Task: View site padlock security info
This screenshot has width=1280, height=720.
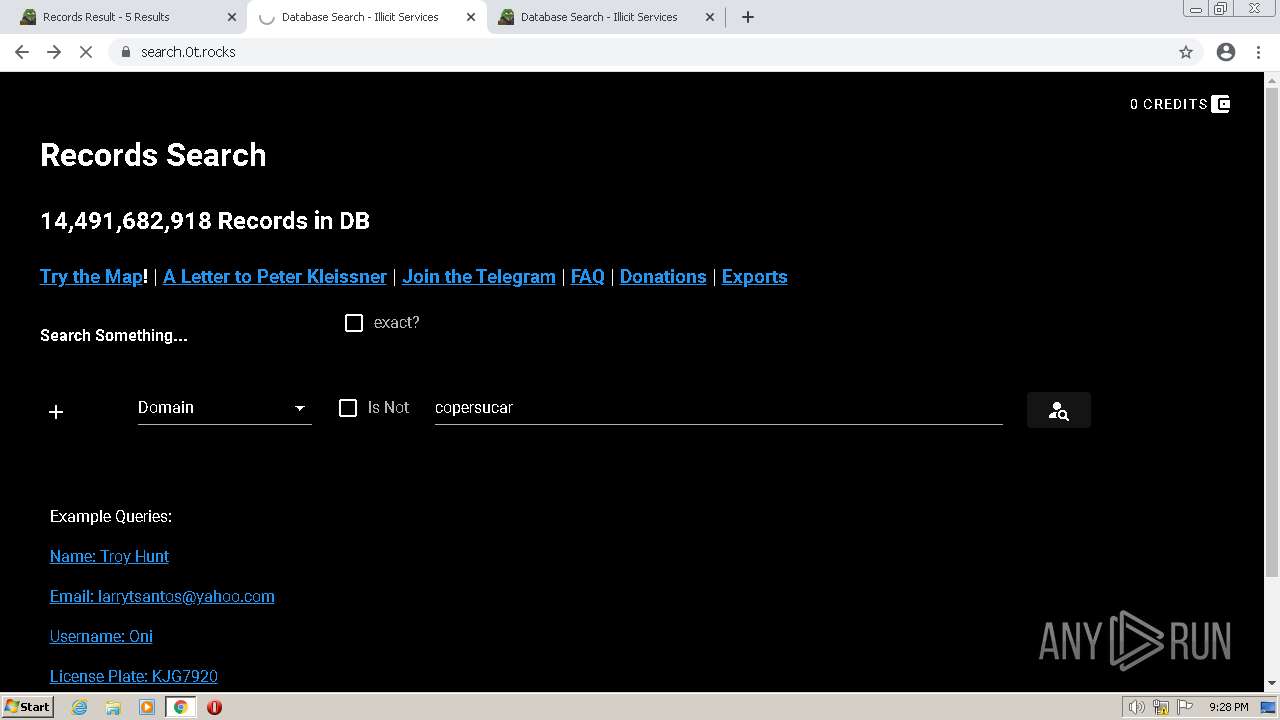Action: click(x=126, y=52)
